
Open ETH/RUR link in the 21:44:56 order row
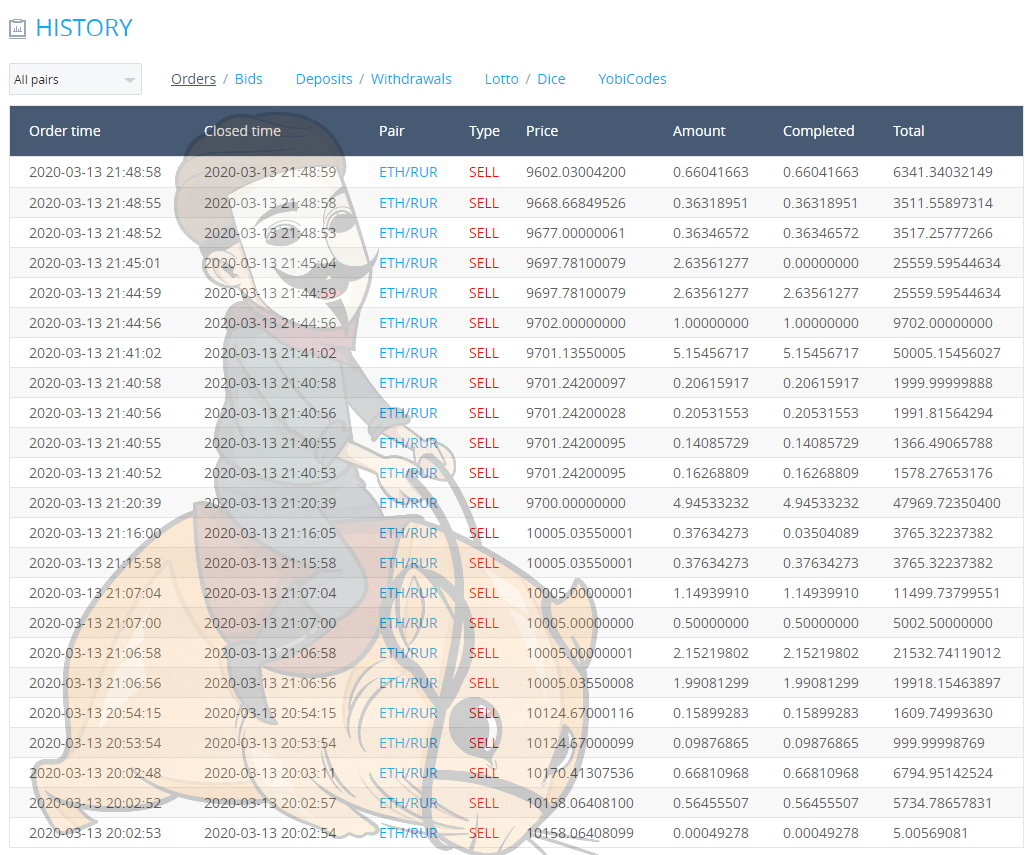click(x=409, y=323)
